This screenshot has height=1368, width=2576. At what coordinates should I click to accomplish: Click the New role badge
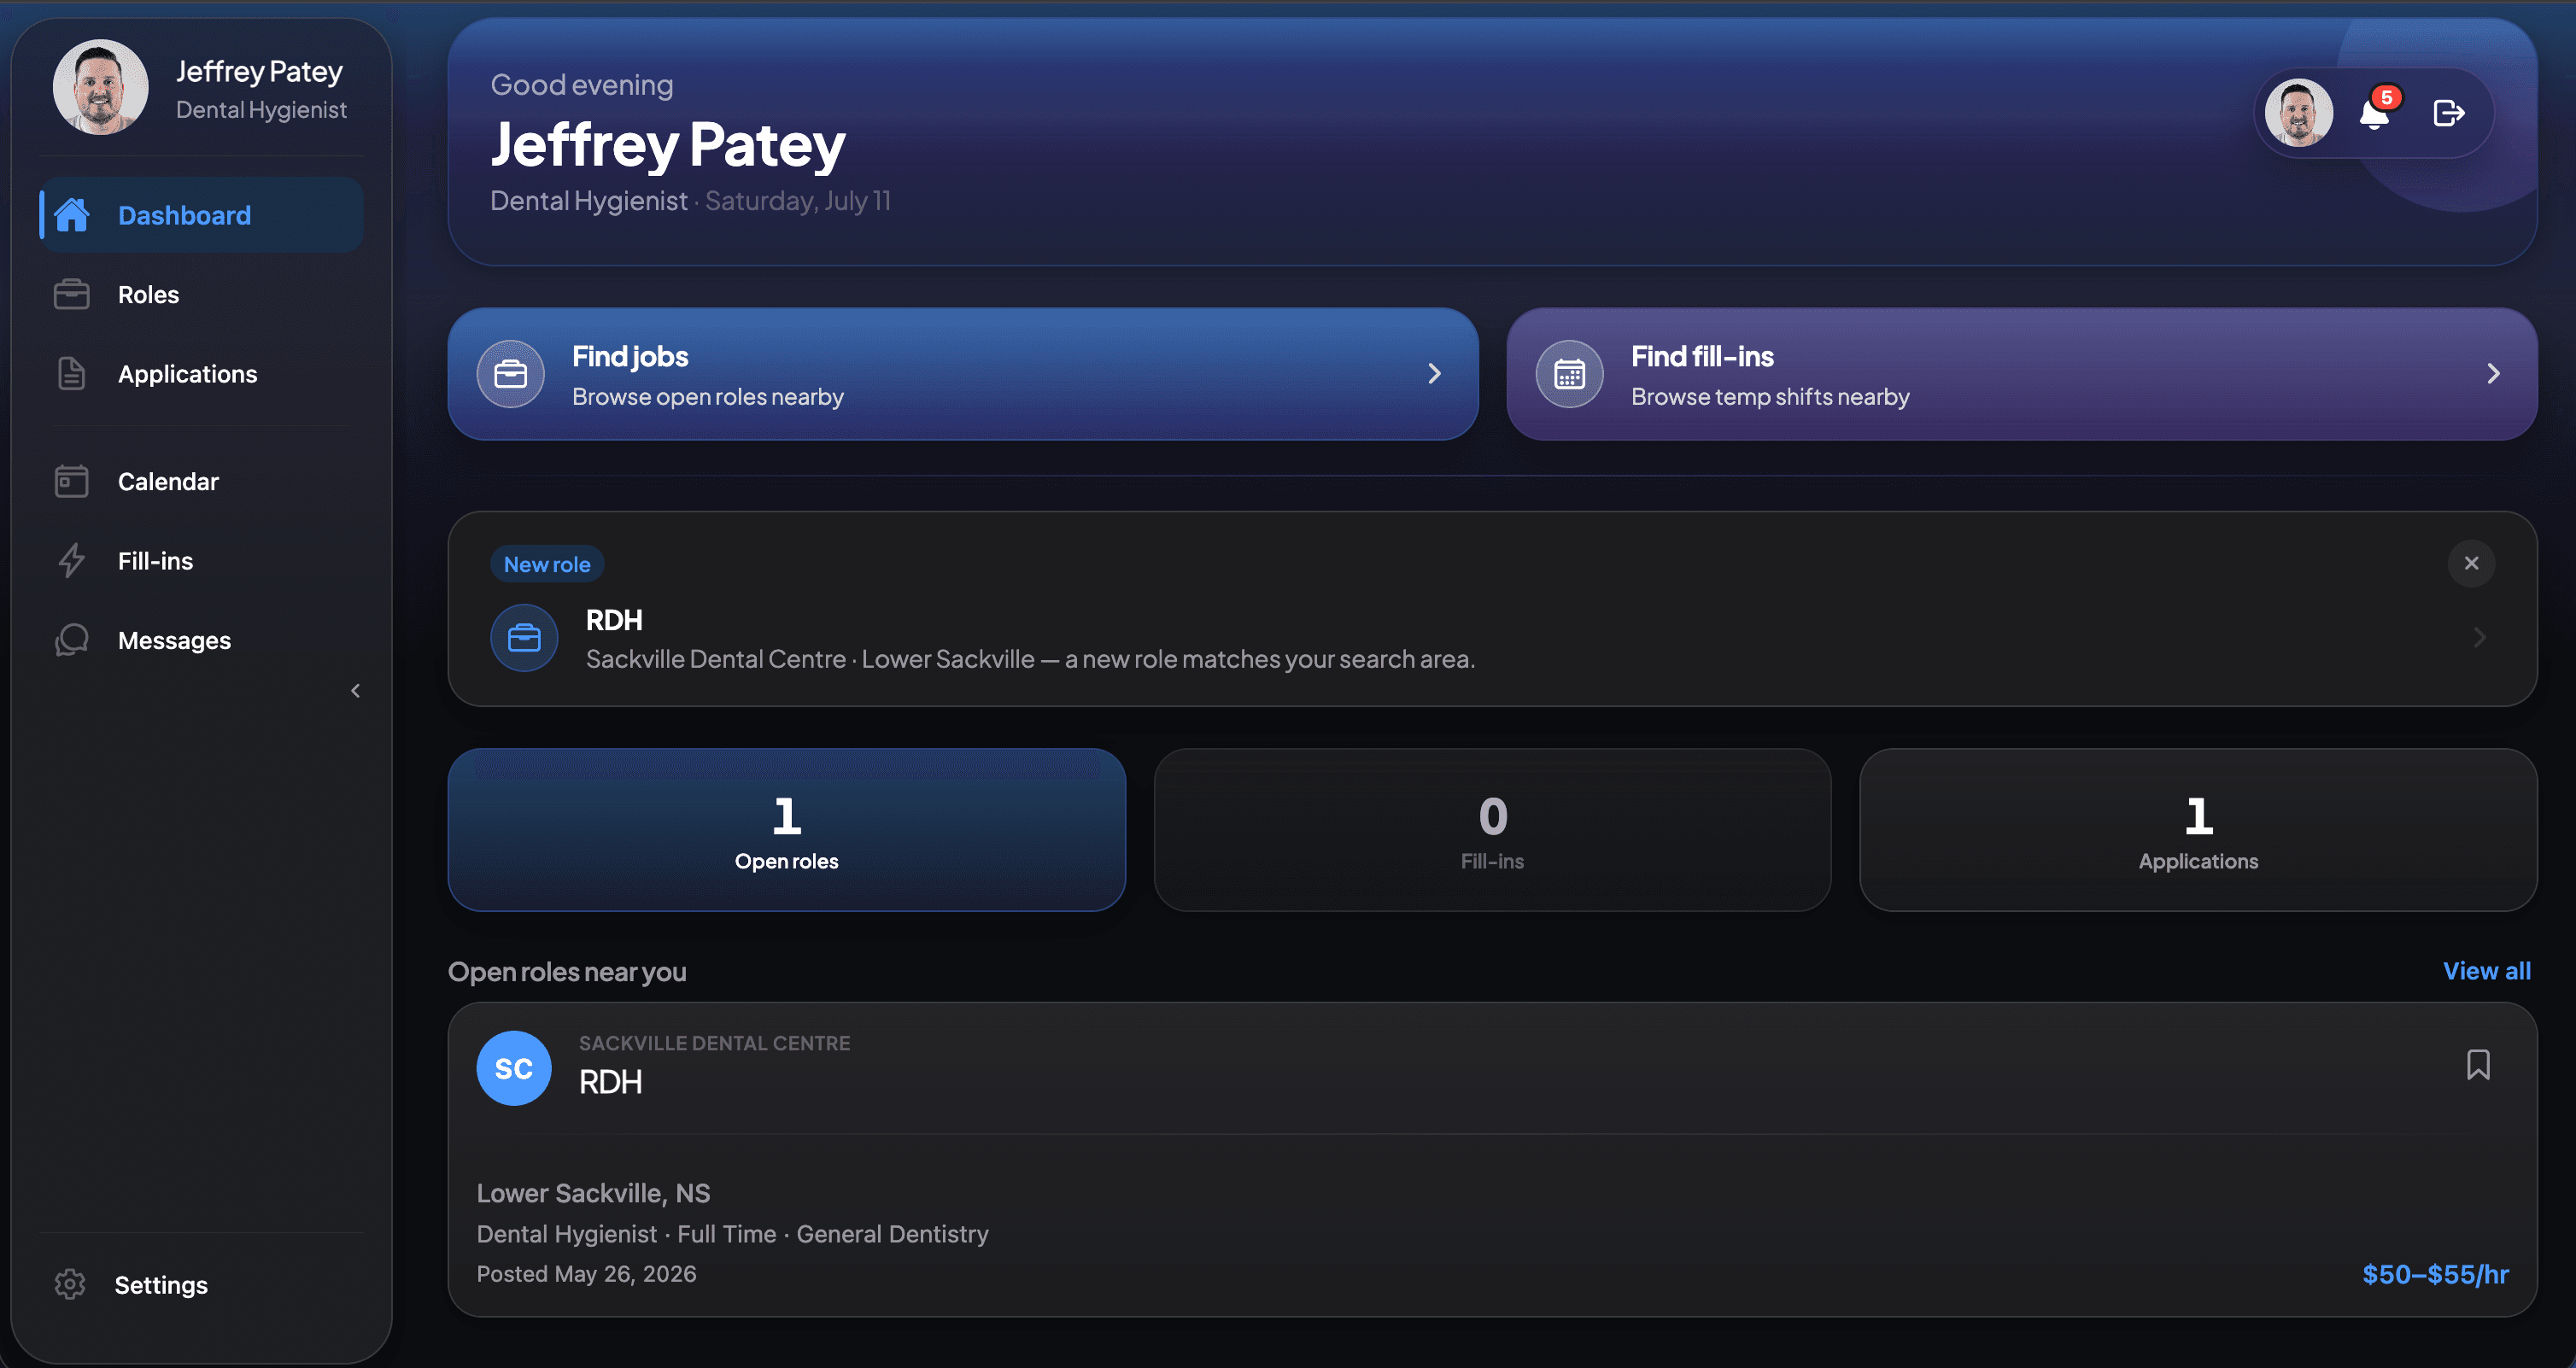[x=547, y=564]
